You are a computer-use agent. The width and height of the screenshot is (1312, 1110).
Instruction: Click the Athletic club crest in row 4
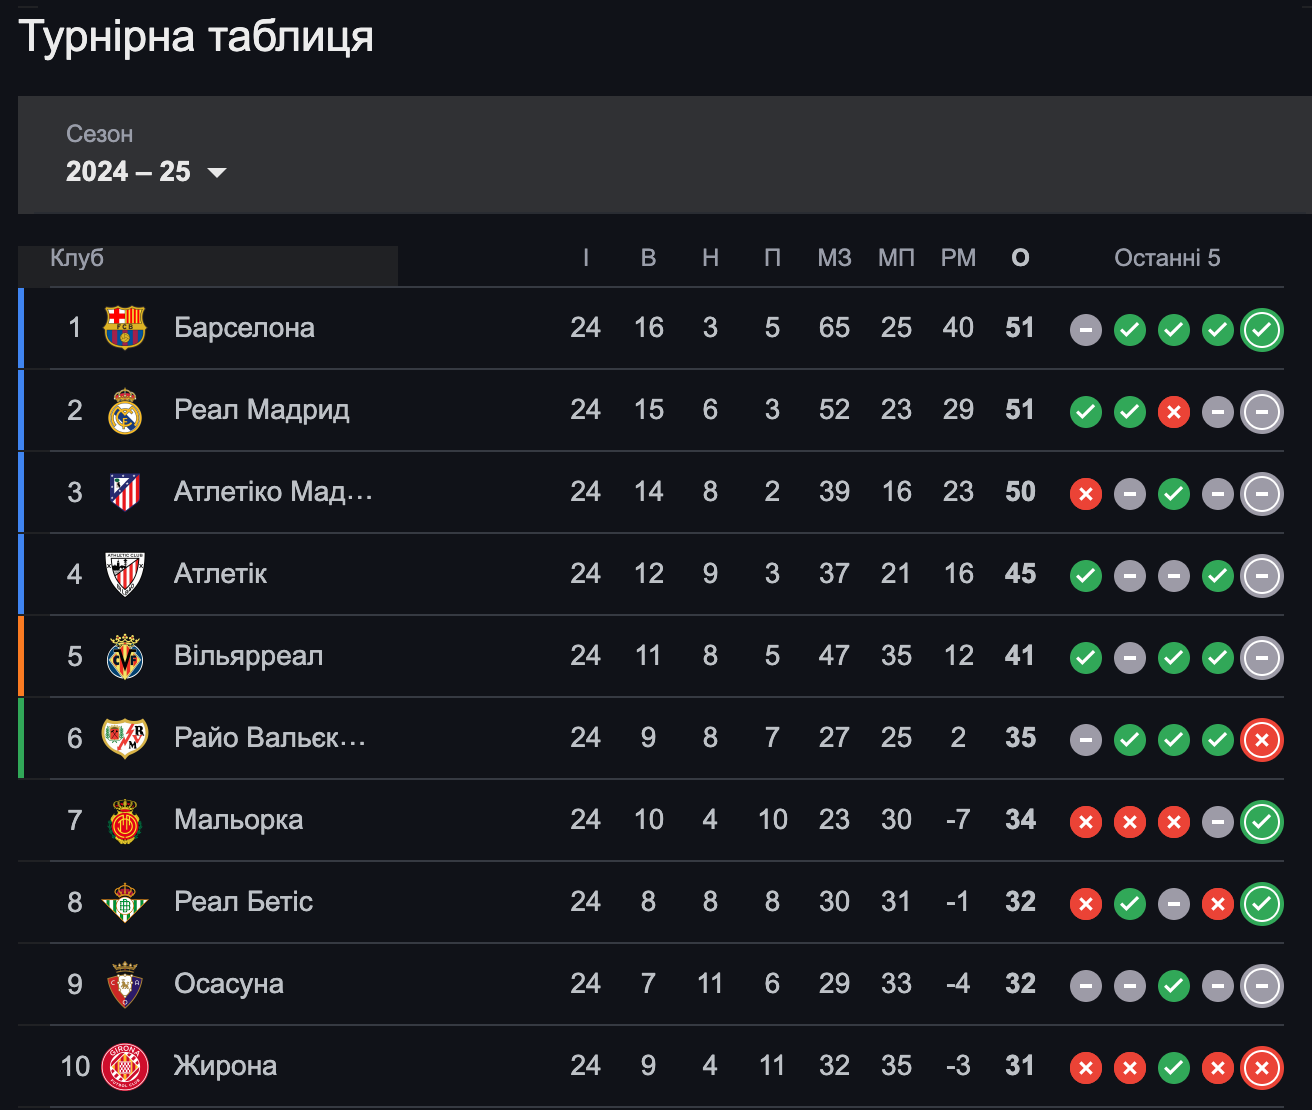[x=125, y=574]
